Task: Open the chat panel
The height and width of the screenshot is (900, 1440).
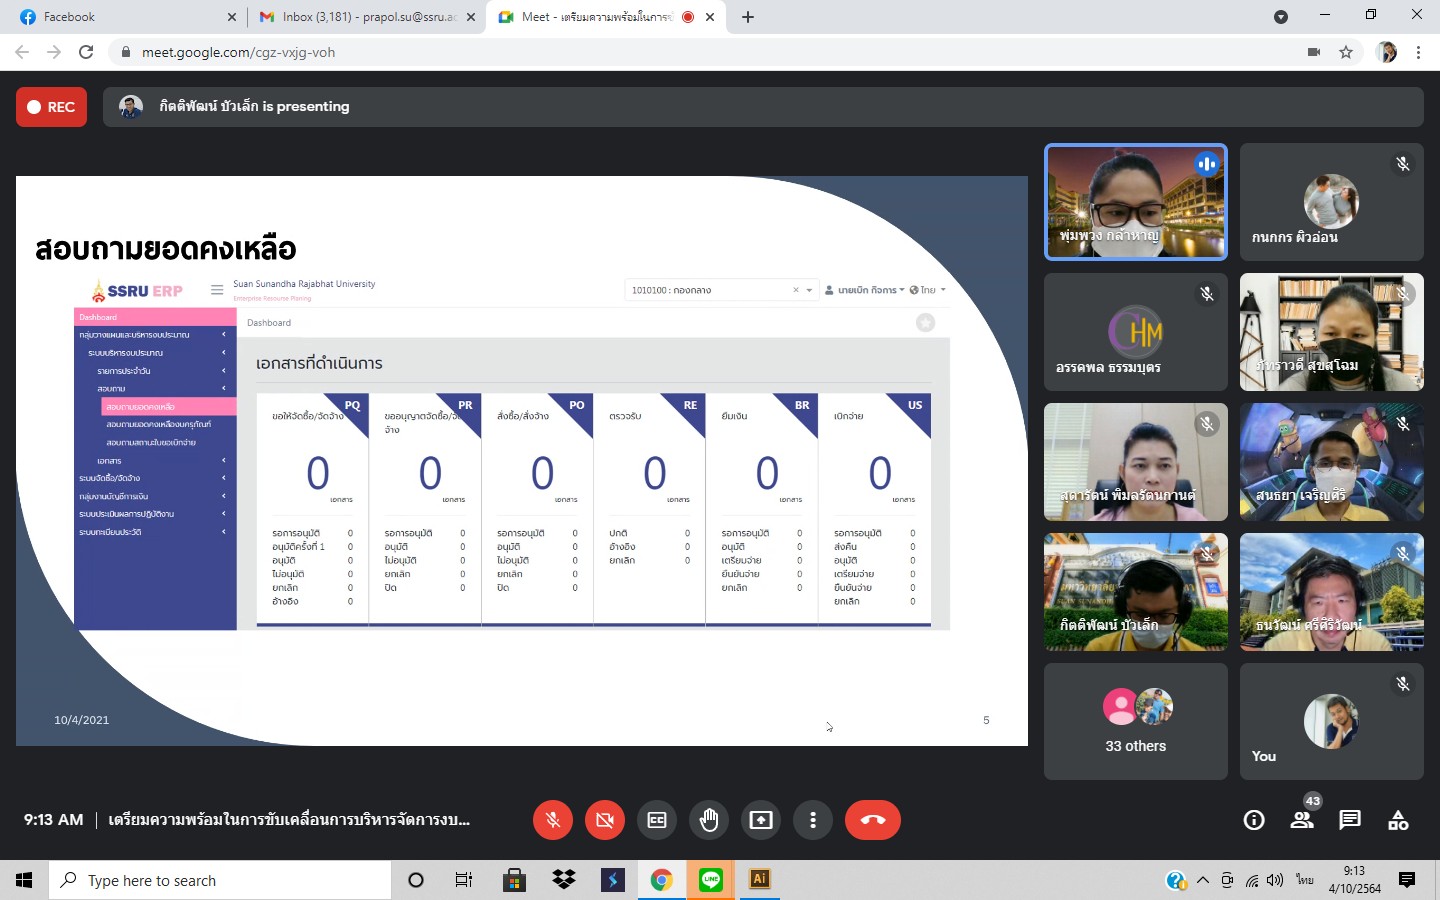Action: pos(1350,820)
